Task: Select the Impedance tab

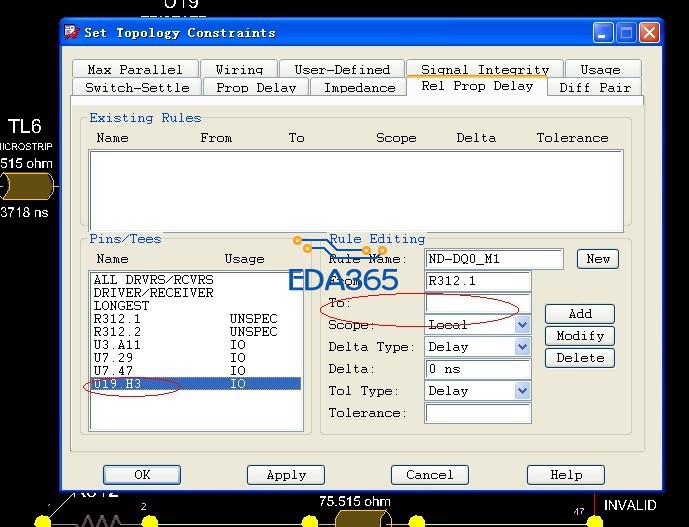Action: (x=359, y=87)
